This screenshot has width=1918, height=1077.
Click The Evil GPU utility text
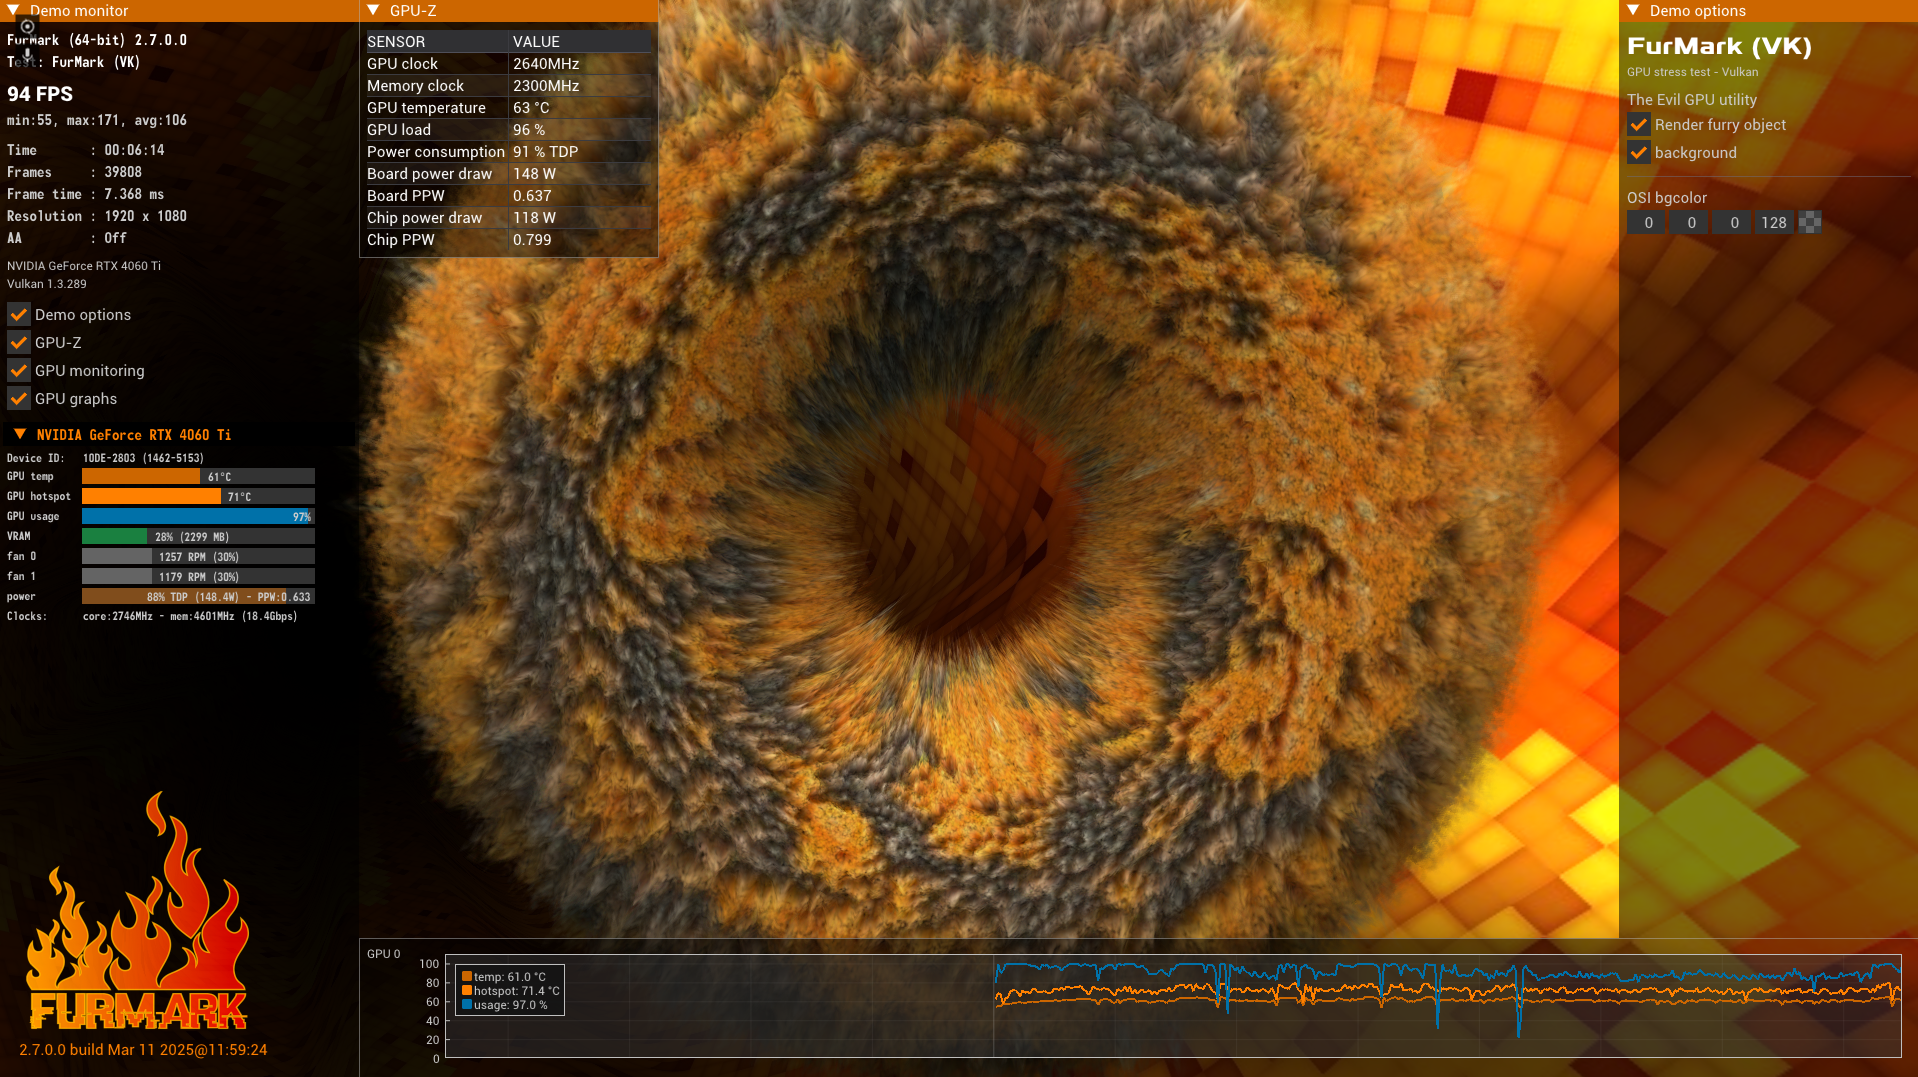[1692, 100]
